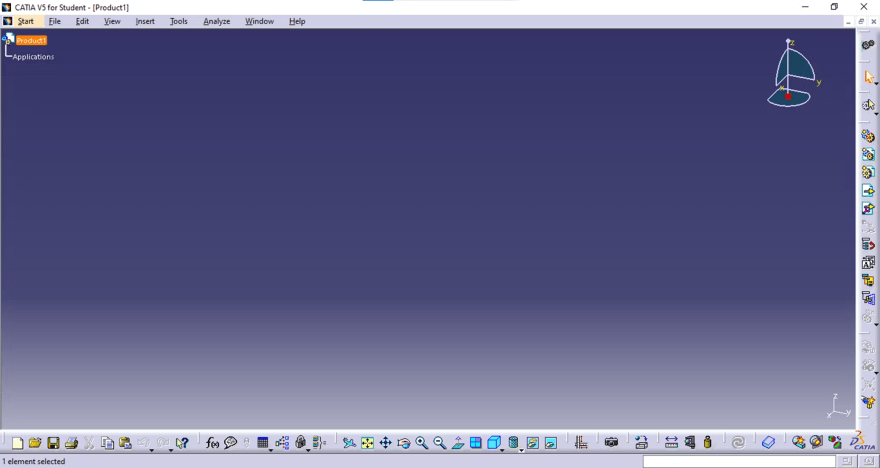Viewport: 880px width, 468px height.
Task: Click the Hide/Show icon
Action: pos(533,443)
